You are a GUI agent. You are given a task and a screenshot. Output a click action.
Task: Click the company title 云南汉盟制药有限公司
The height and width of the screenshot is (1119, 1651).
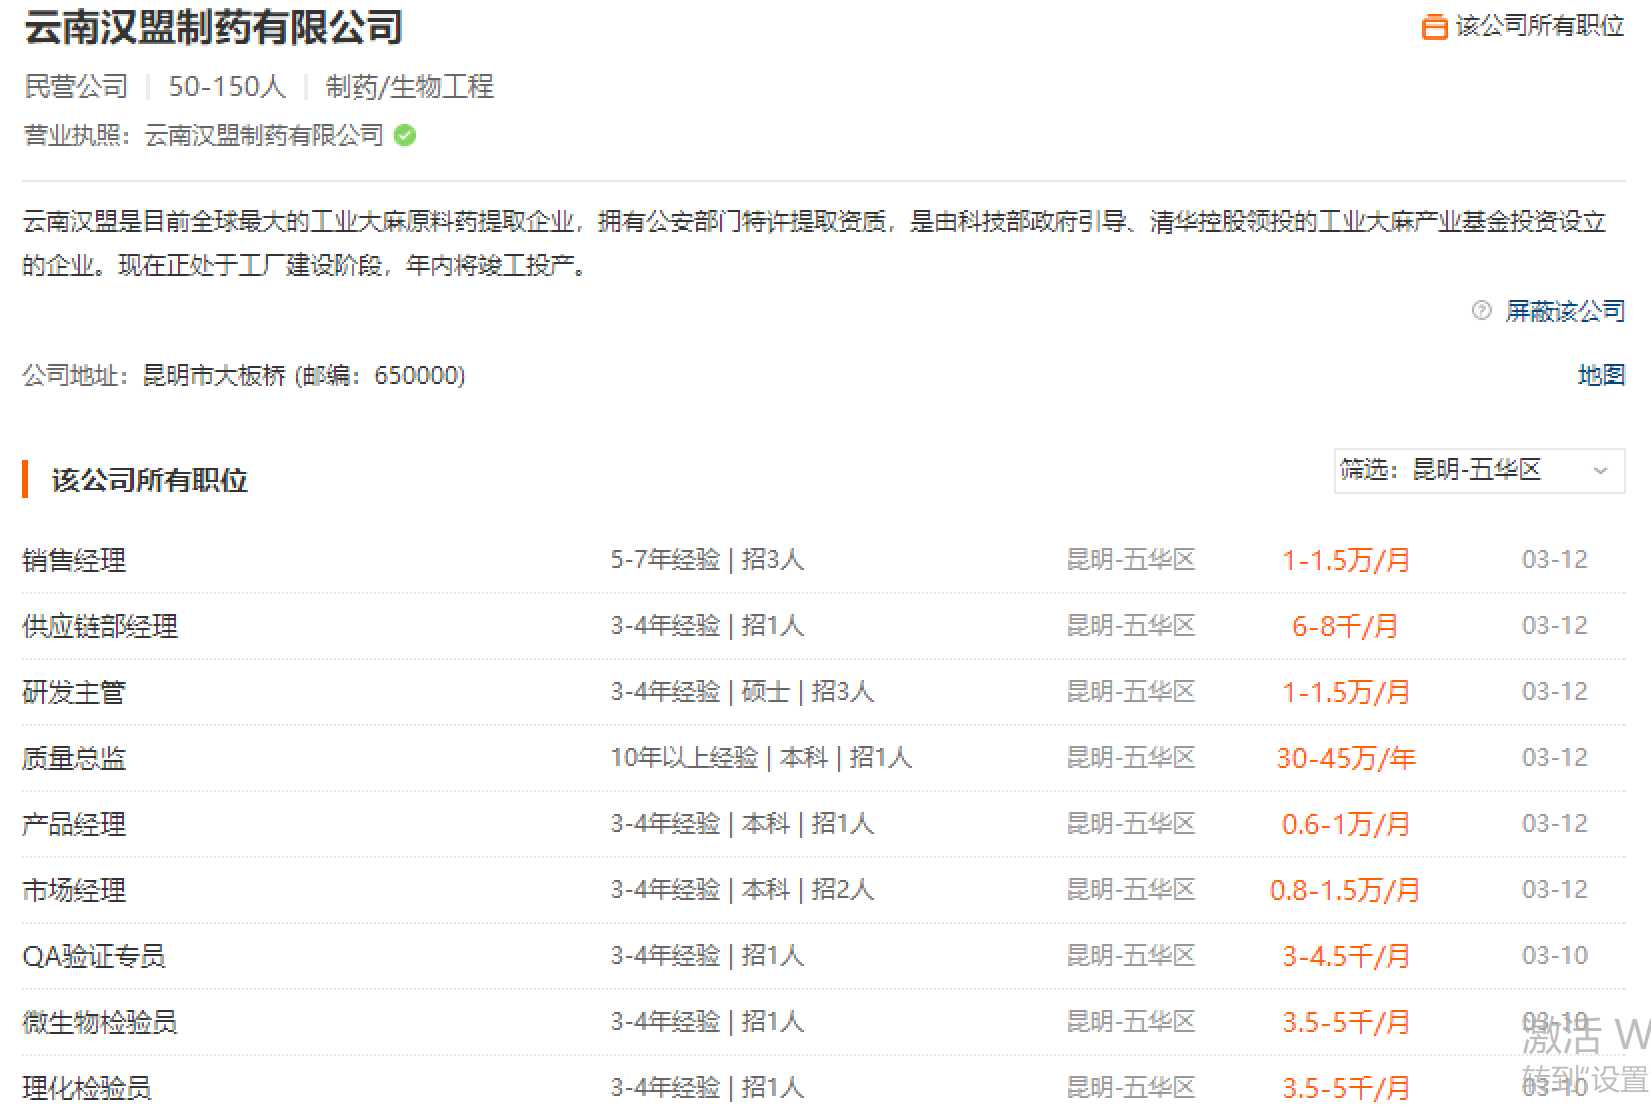[213, 27]
